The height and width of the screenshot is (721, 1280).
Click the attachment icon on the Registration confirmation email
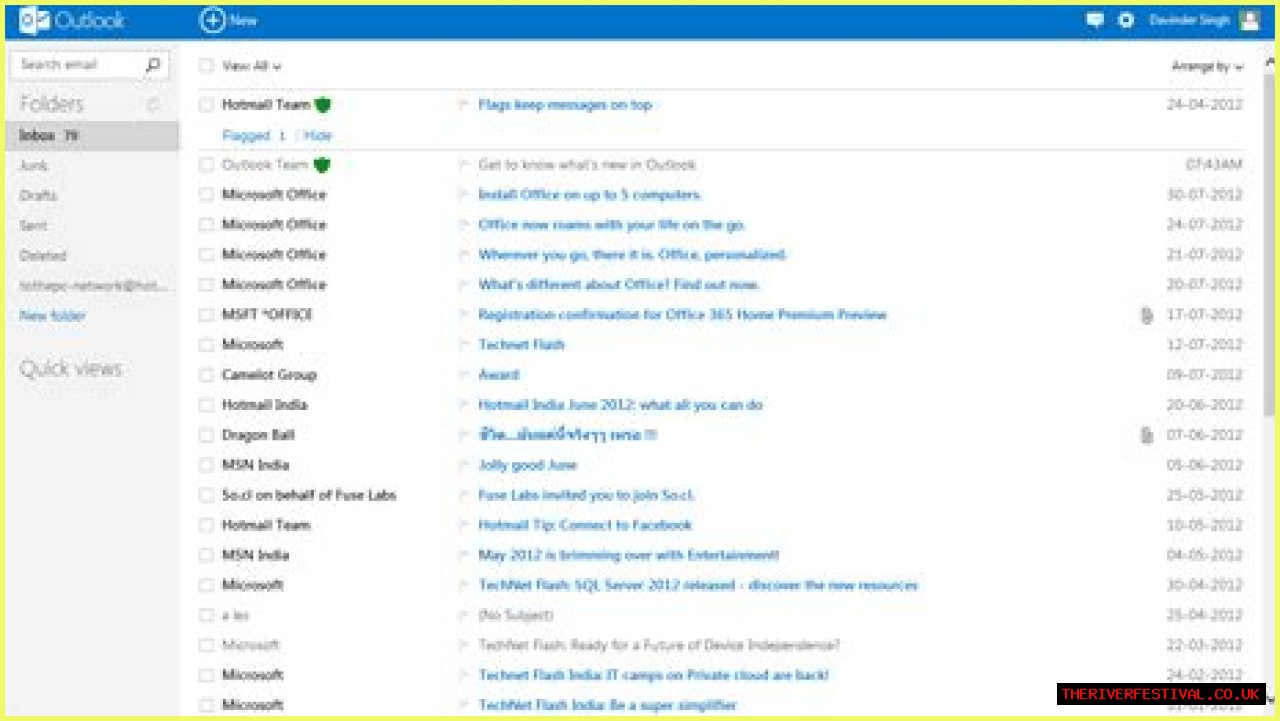1147,315
